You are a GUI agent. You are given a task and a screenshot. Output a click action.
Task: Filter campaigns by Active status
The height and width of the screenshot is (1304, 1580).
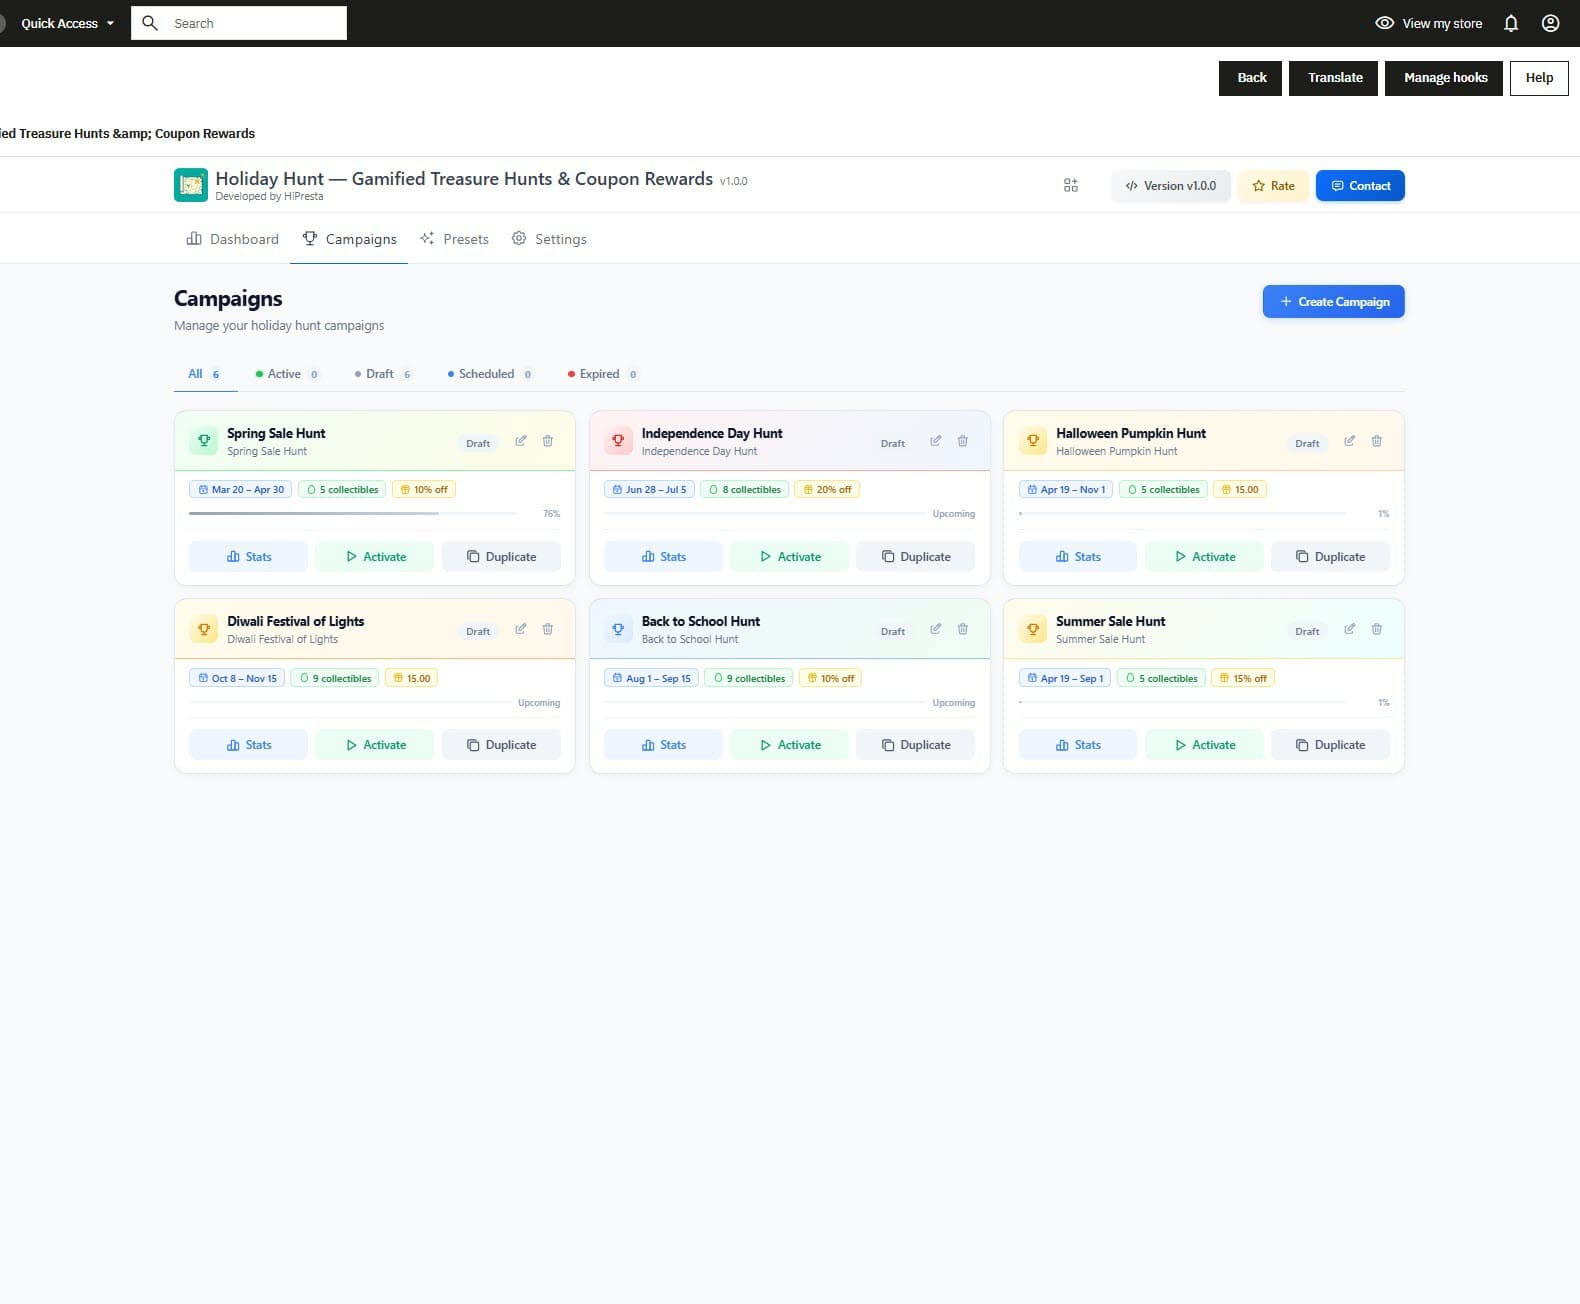(x=287, y=374)
